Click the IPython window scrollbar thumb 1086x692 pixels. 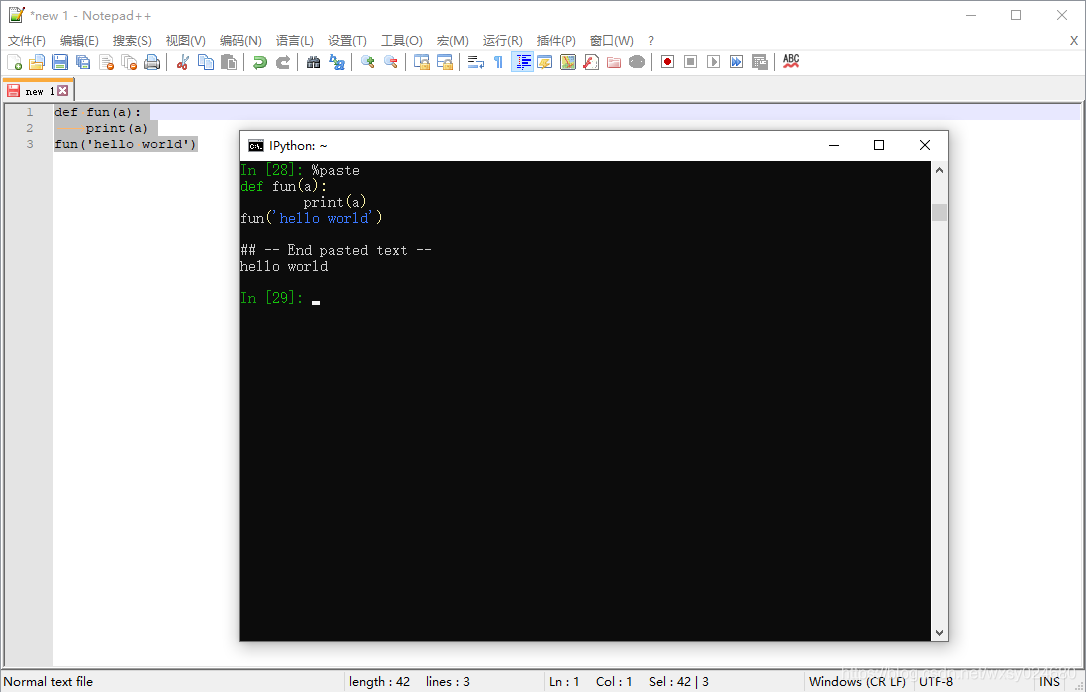[939, 212]
